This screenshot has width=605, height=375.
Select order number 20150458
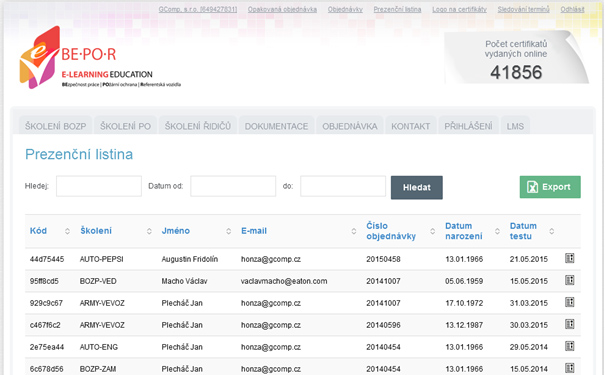tap(383, 259)
